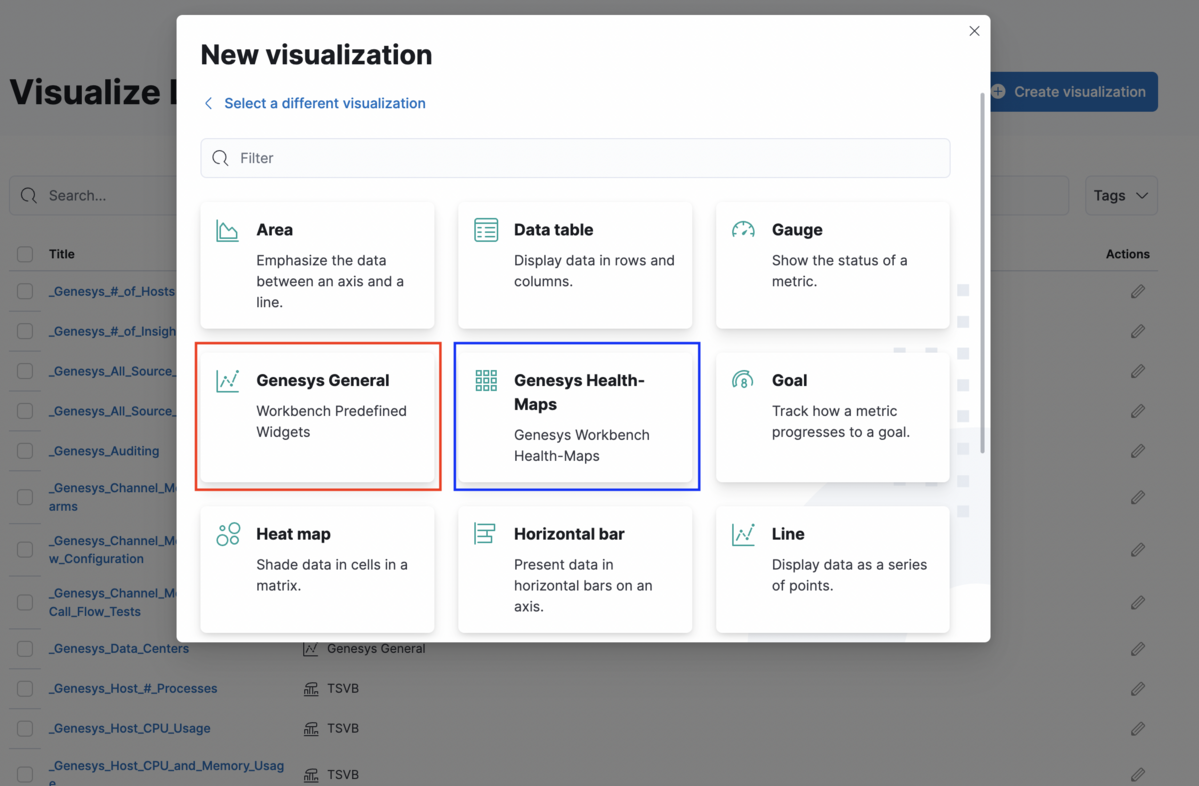Click the Genesys General chart icon
The image size is (1199, 786).
click(x=227, y=381)
